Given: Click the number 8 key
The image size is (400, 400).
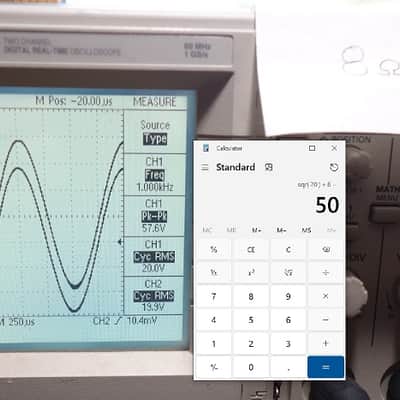Looking at the screenshot, I should pos(251,296).
